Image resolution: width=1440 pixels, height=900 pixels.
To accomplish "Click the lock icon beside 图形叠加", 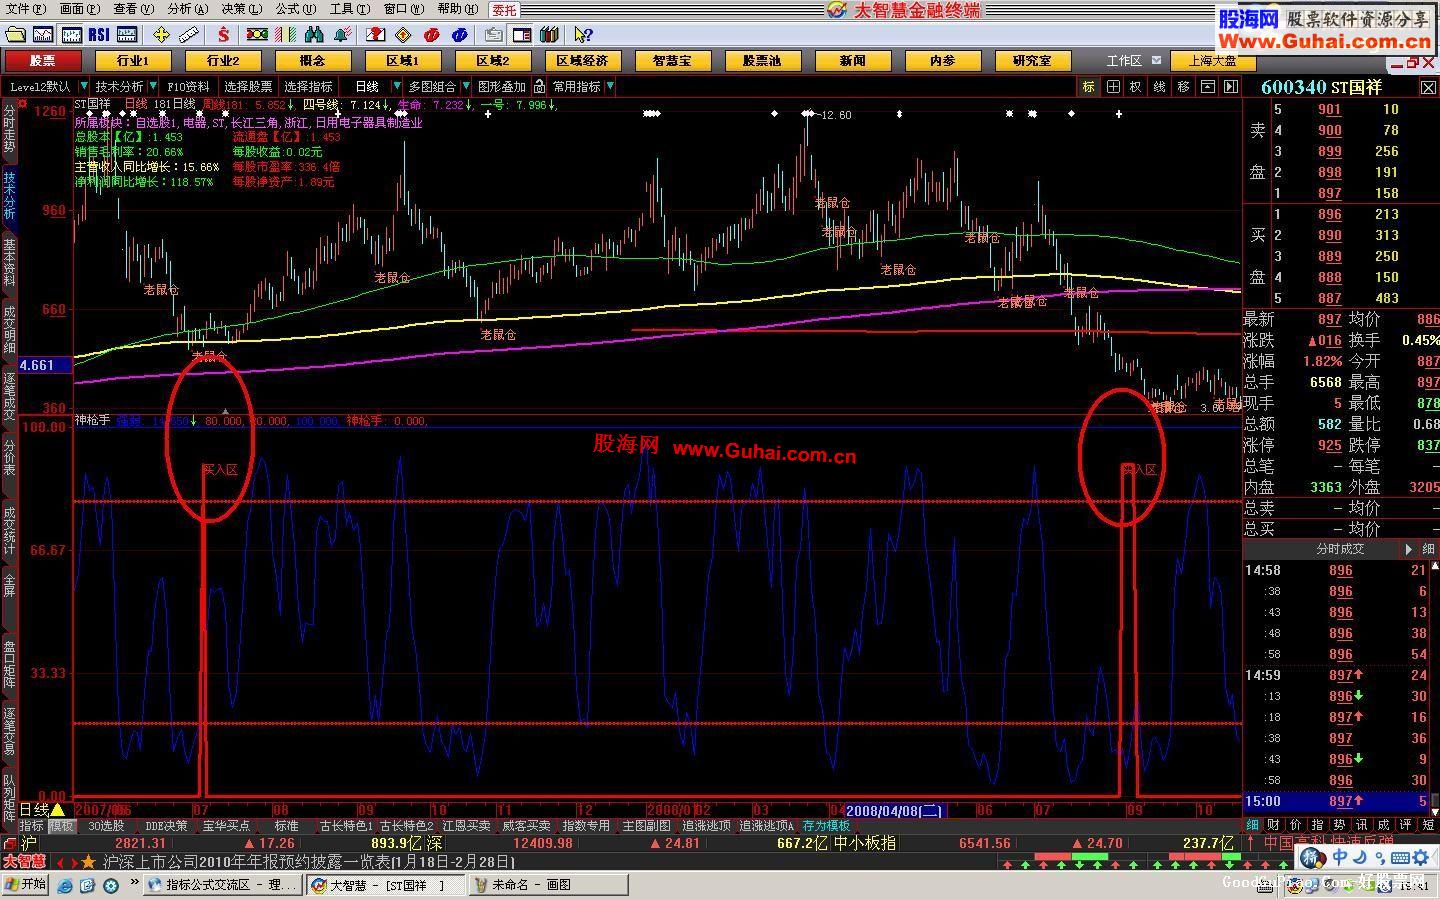I will click(540, 87).
